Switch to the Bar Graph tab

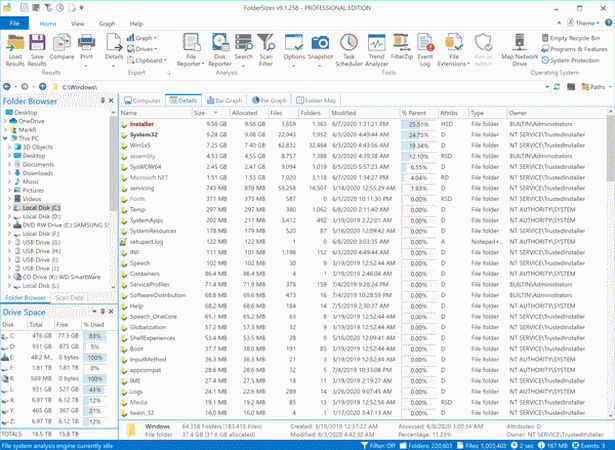pyautogui.click(x=224, y=100)
